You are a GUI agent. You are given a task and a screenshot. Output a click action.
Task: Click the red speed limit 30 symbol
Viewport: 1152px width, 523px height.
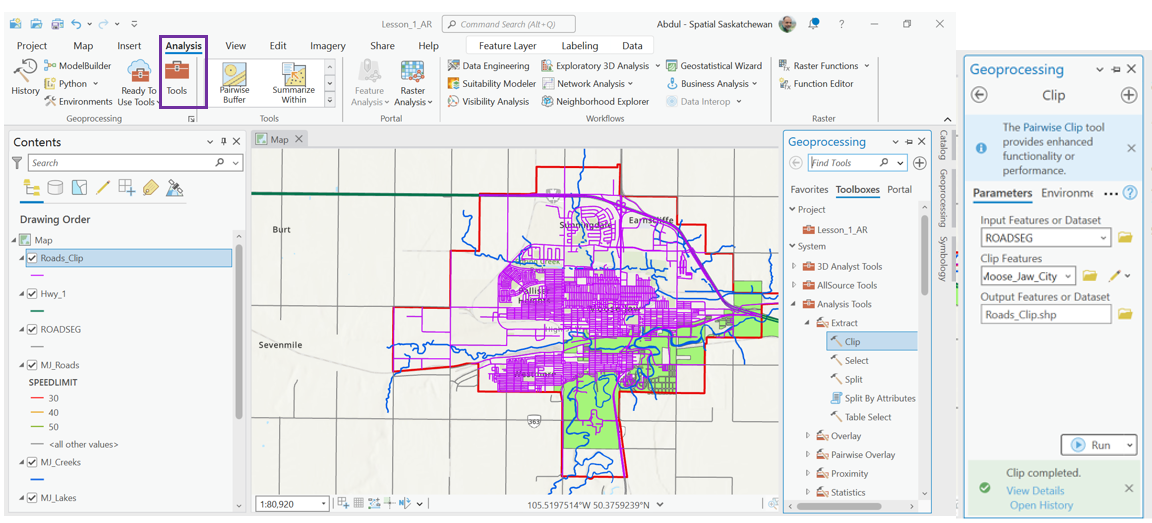[37, 398]
